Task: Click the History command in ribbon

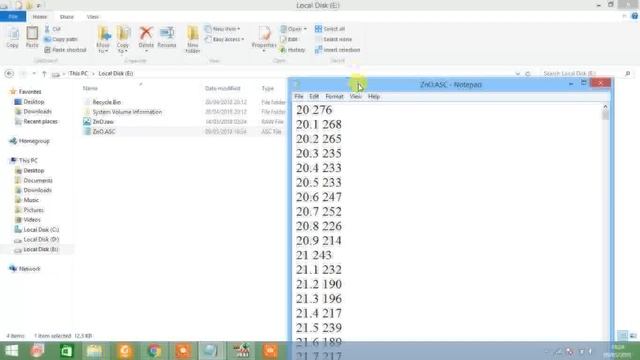Action: 293,50
